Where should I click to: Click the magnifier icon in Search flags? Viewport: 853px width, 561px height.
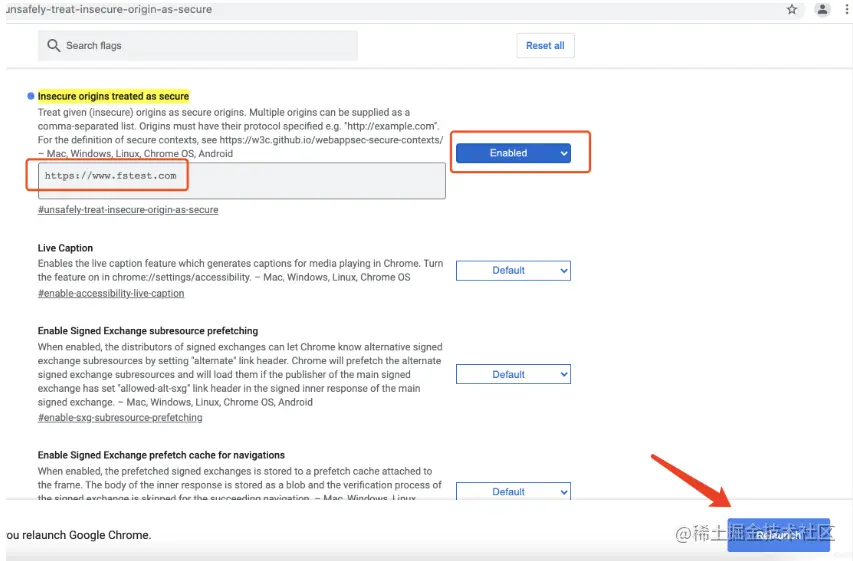coord(53,45)
